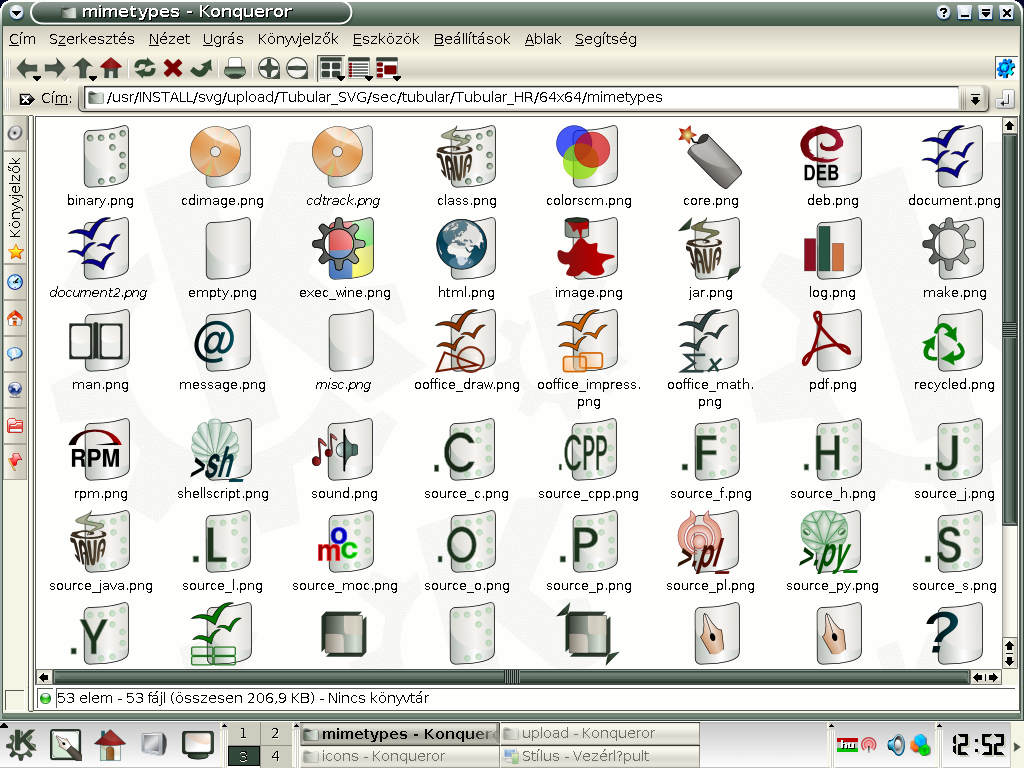Open the network globe sidebar tab
This screenshot has width=1024, height=768.
click(15, 390)
